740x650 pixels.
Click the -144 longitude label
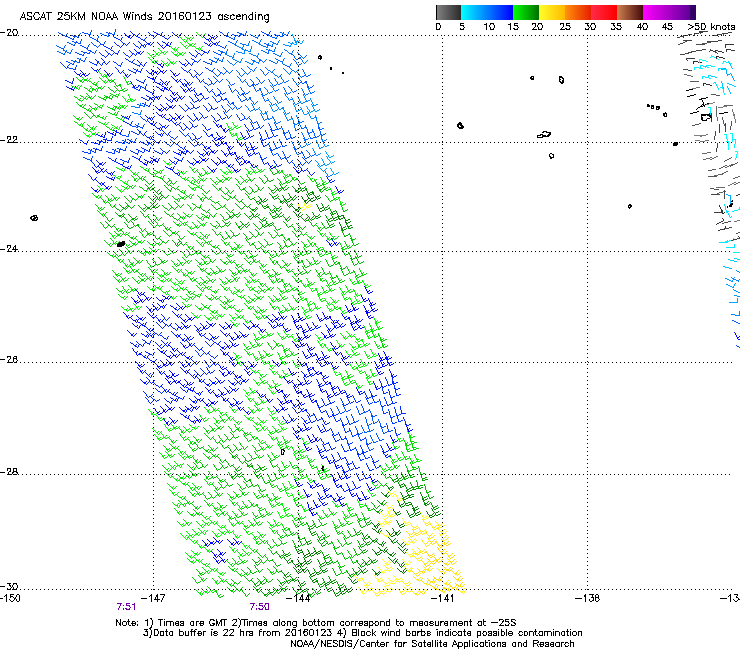298,598
